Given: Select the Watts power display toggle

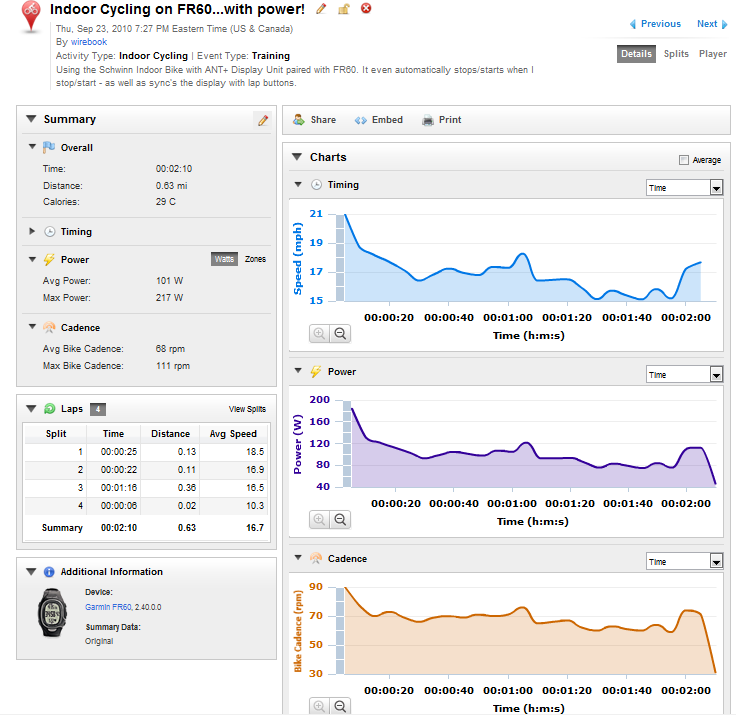Looking at the screenshot, I should (x=224, y=259).
